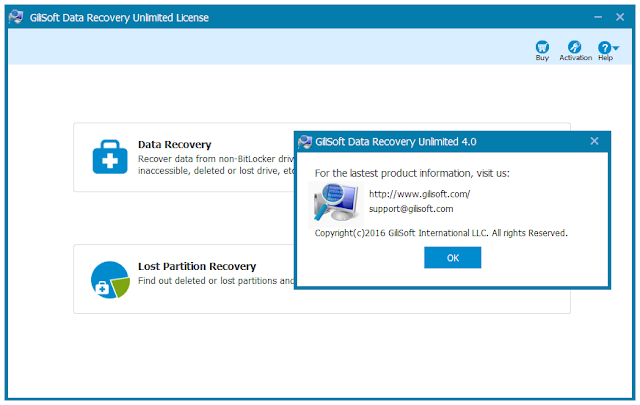Click the 'Copyright(c)2016 GiliSoft International LLC' text

(x=401, y=233)
